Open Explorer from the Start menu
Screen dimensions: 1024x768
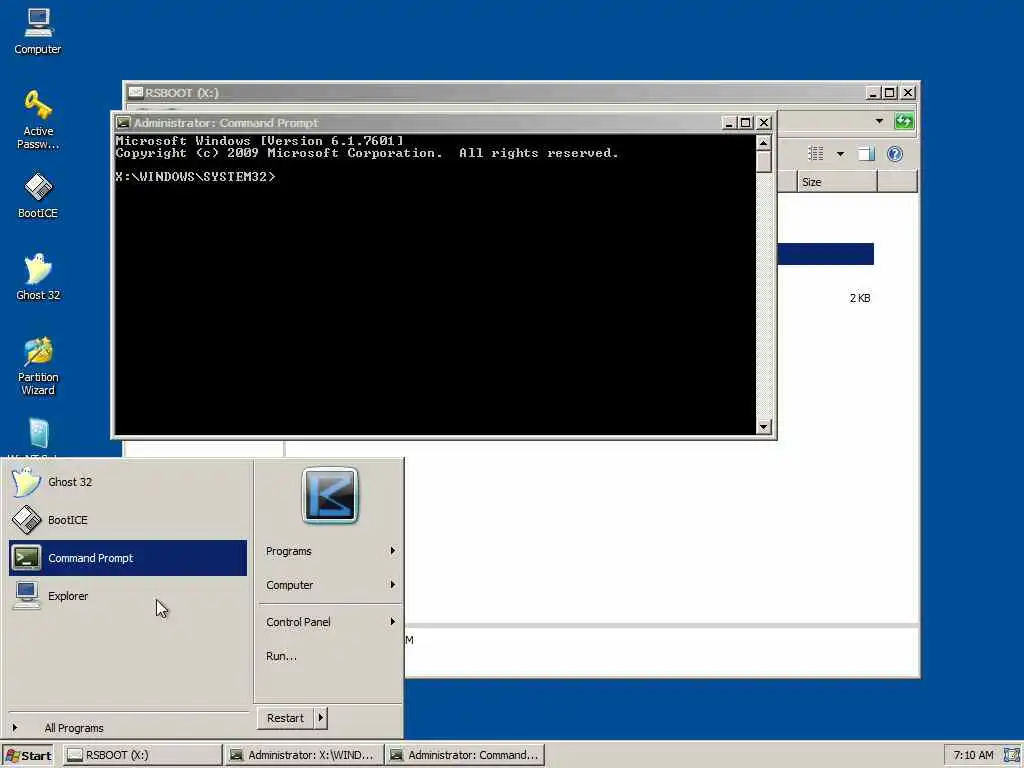[128, 596]
